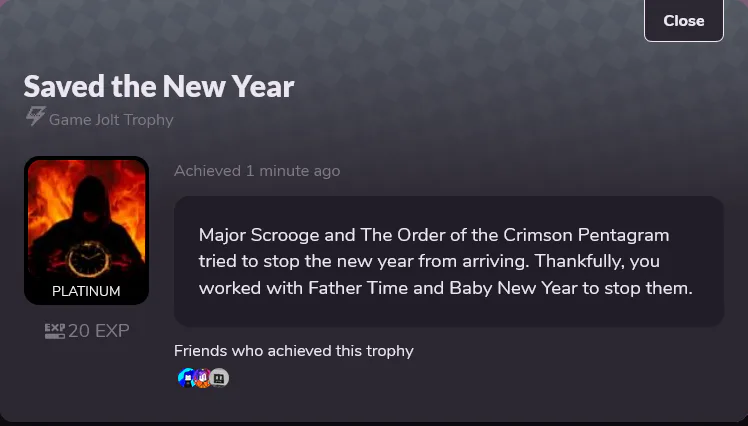748x426 pixels.
Task: Open the gray robot friend avatar
Action: click(220, 378)
